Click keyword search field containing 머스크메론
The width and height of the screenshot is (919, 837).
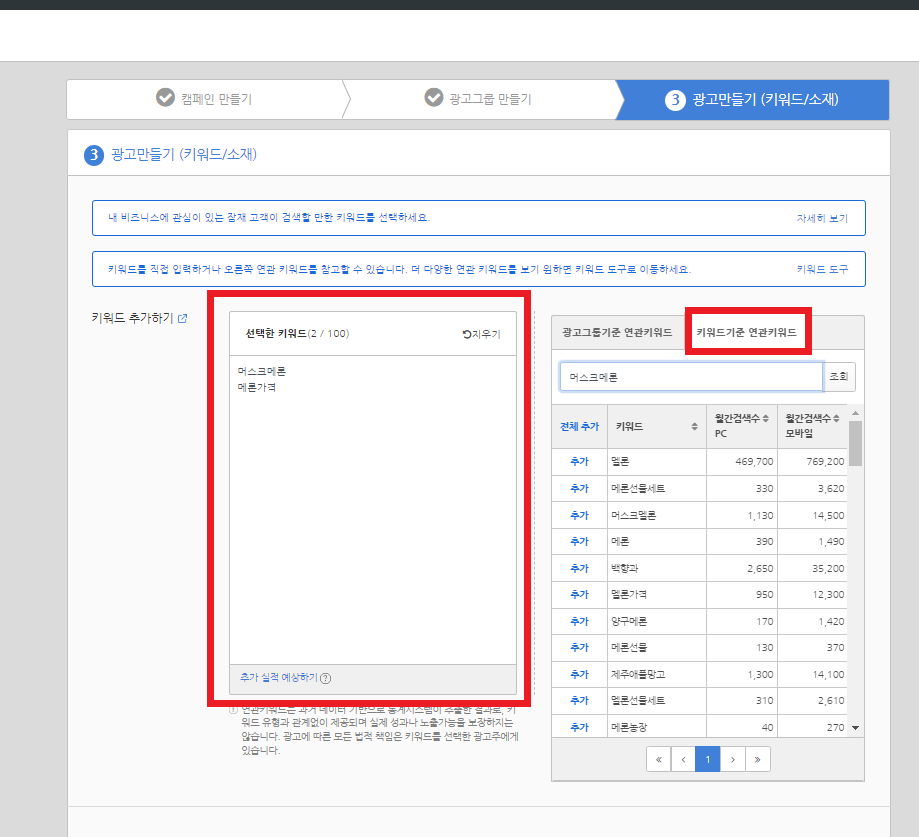tap(692, 377)
